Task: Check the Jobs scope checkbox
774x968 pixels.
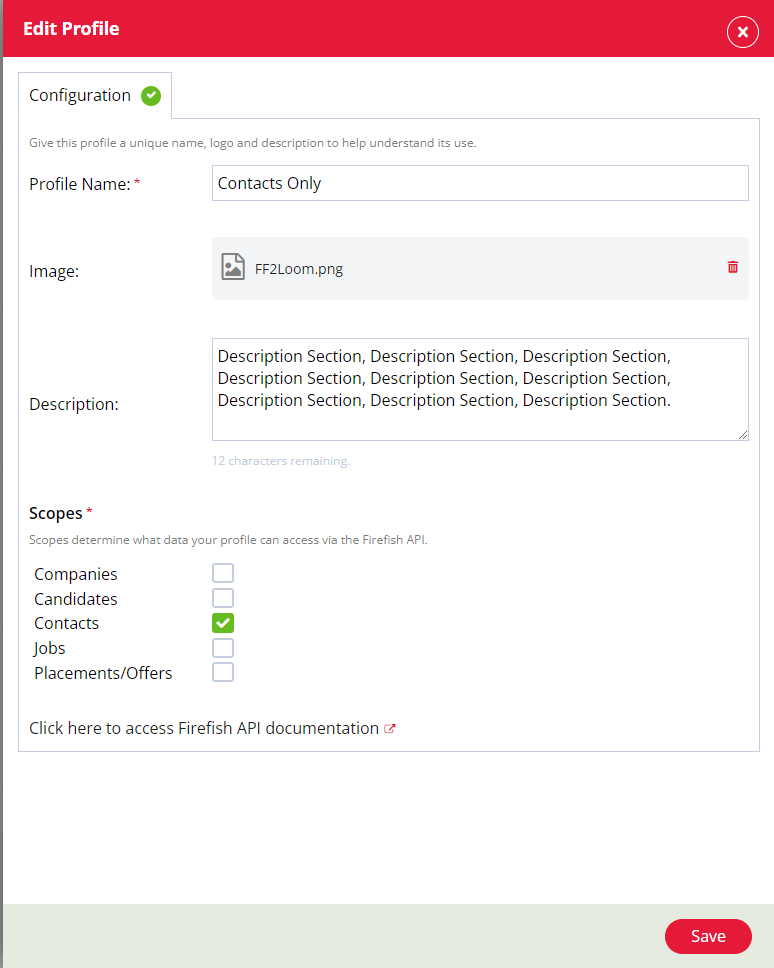Action: coord(223,648)
